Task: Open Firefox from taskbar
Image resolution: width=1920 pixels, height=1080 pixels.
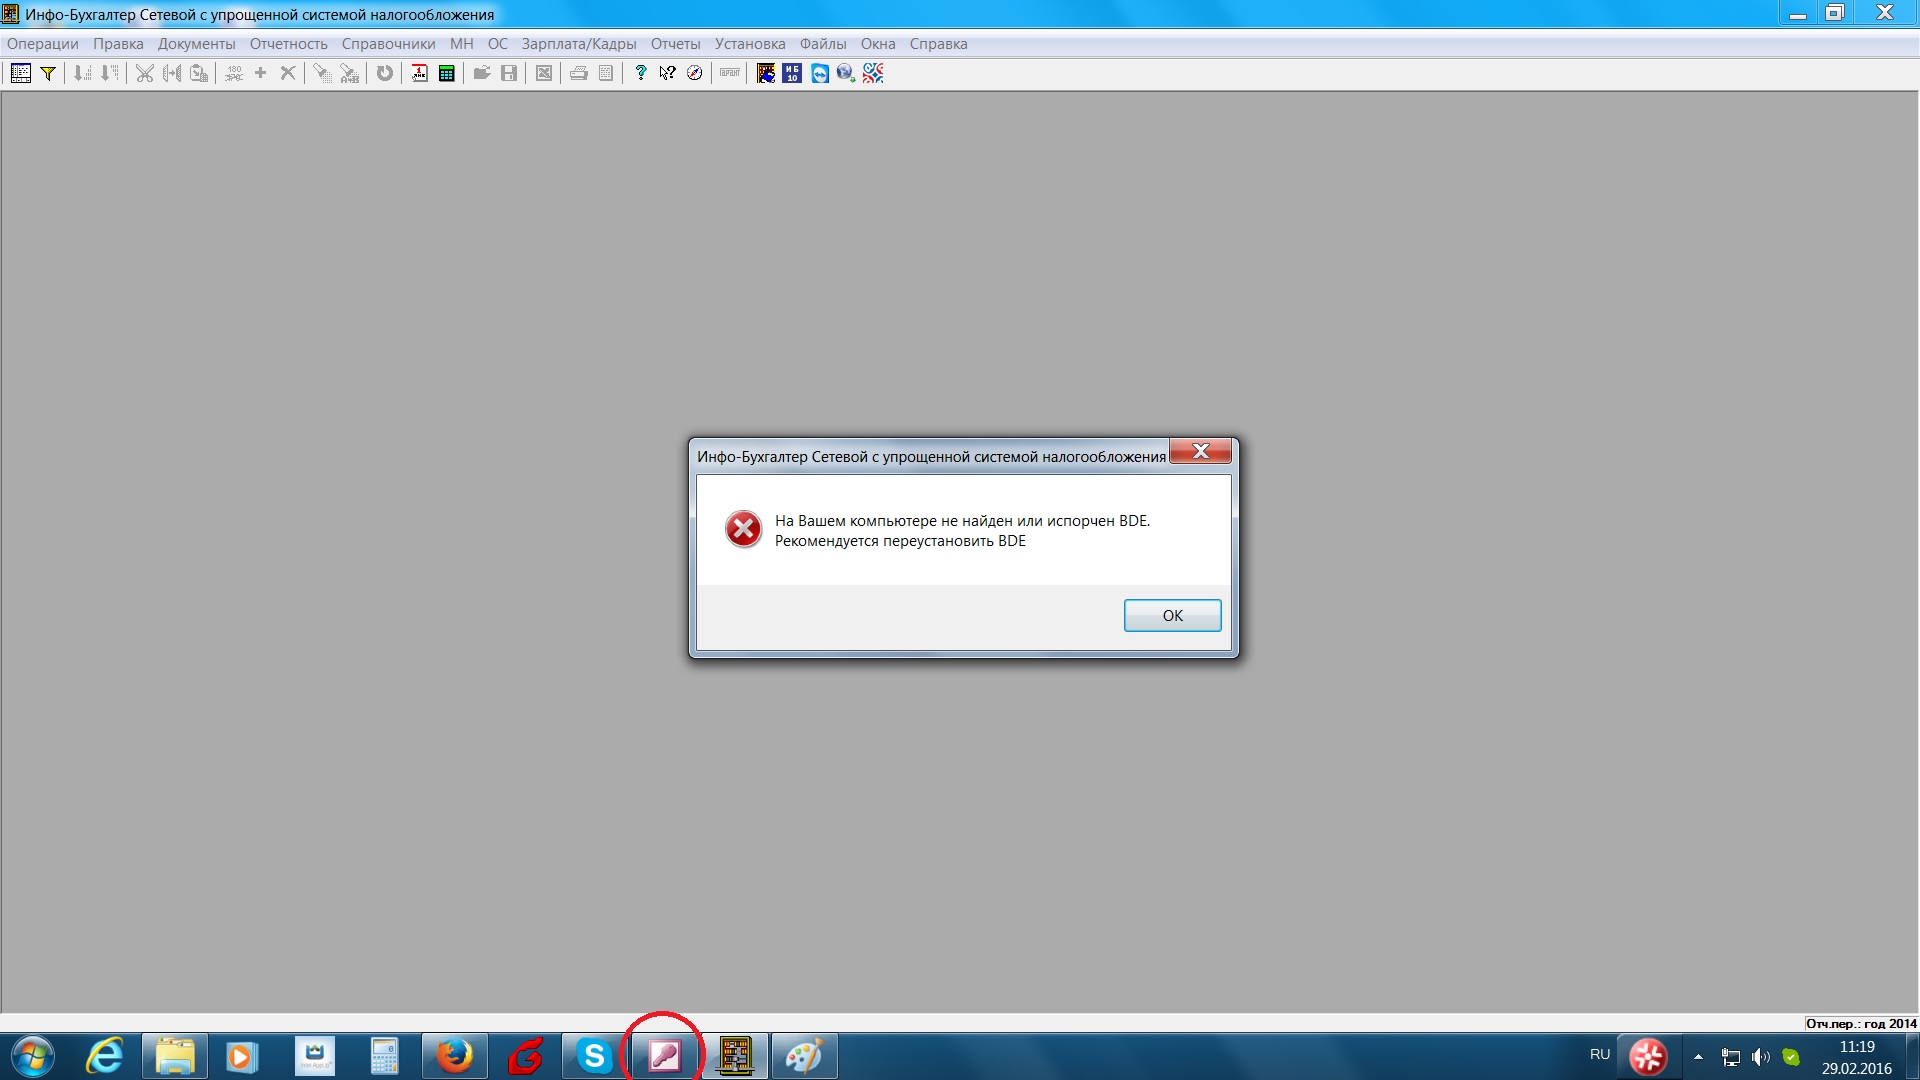Action: pos(455,1056)
